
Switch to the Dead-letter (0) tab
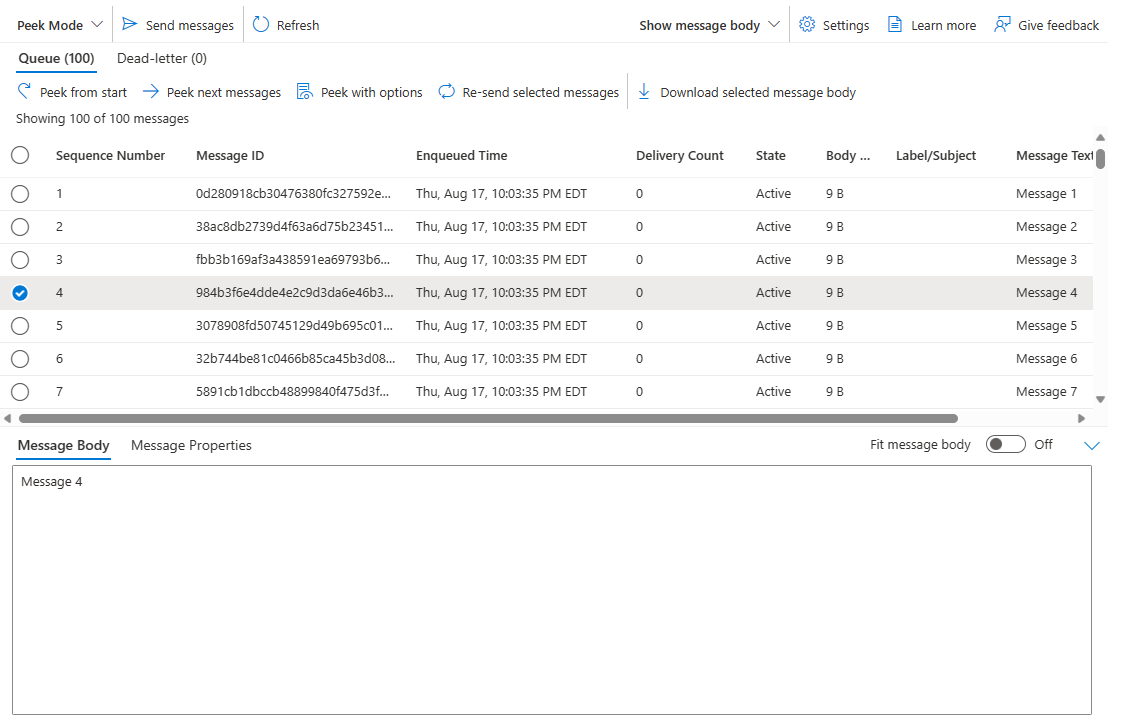point(162,58)
